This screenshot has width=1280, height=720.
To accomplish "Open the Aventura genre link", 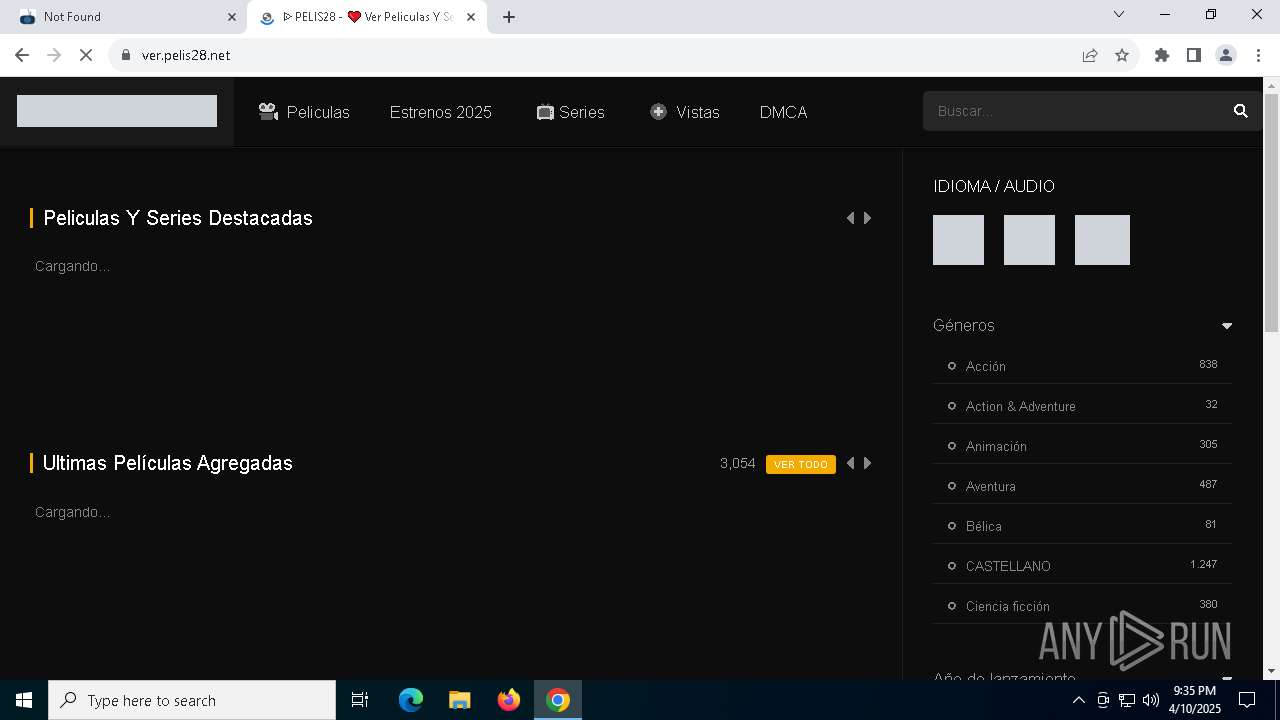I will 991,486.
